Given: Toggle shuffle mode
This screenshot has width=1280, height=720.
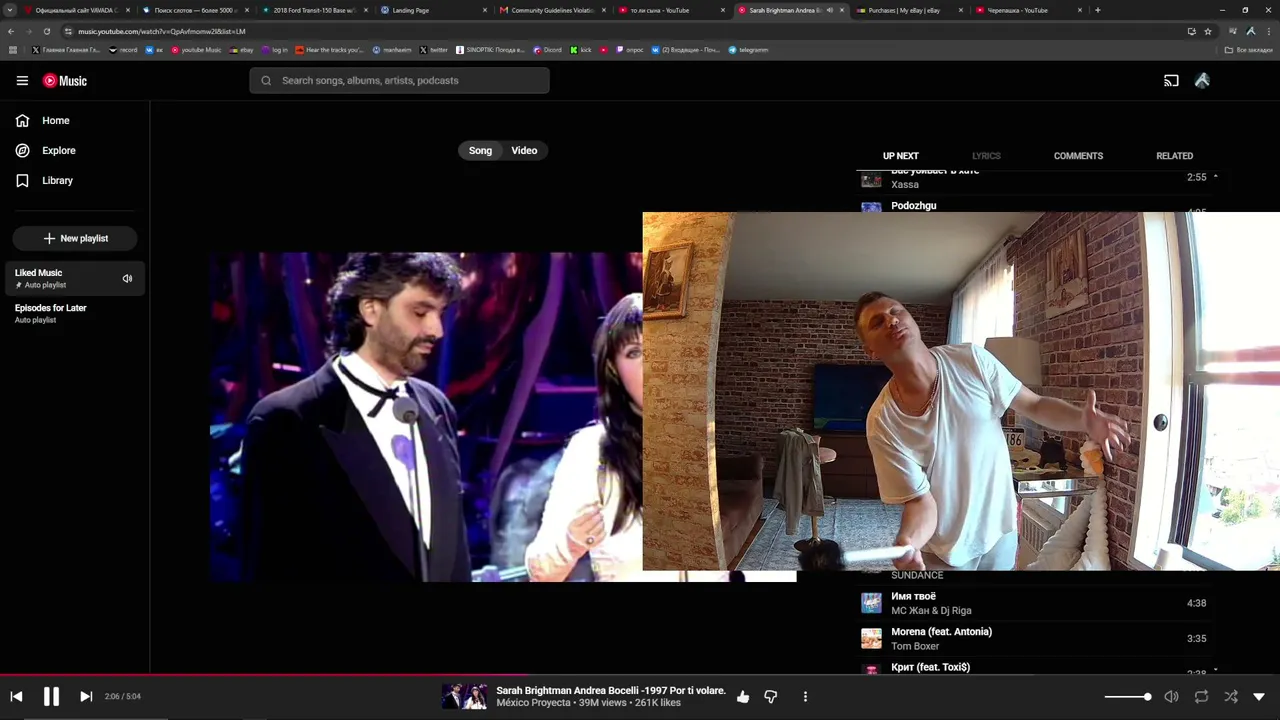Looking at the screenshot, I should 1231,697.
